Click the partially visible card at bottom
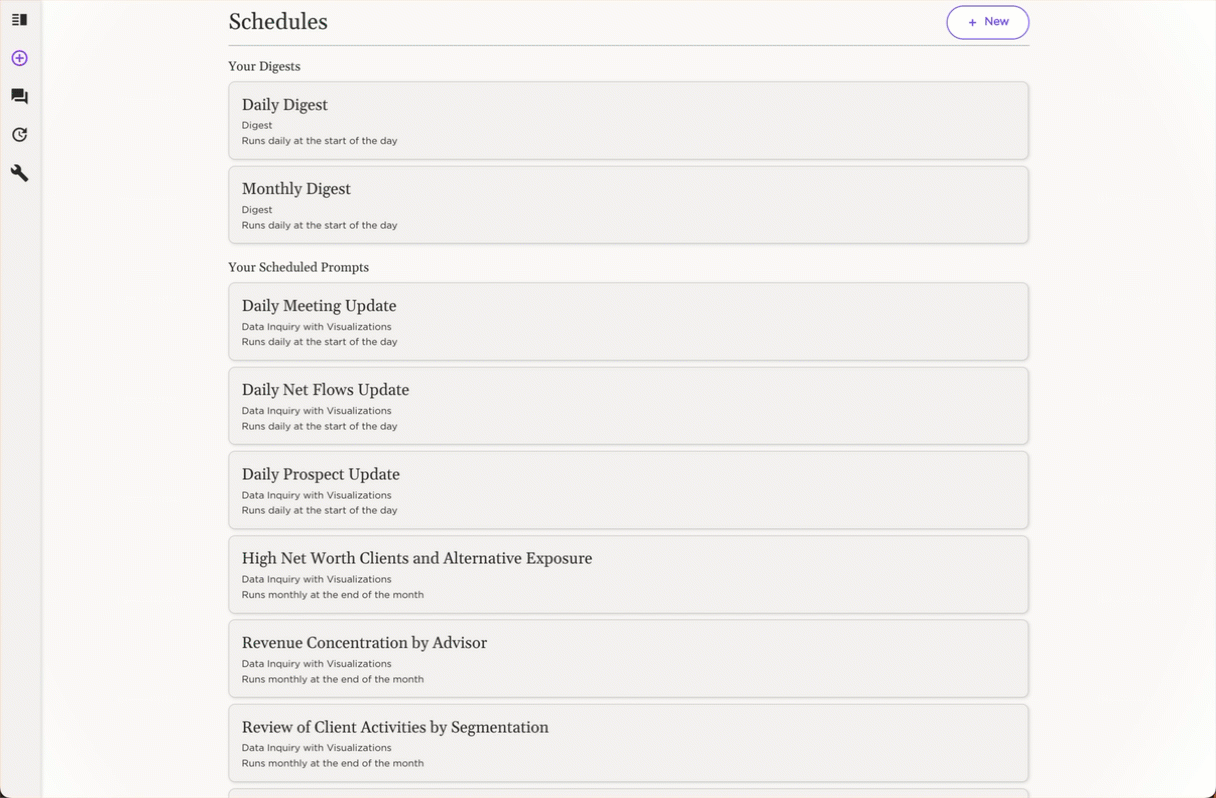The image size is (1216, 798). pyautogui.click(x=628, y=793)
